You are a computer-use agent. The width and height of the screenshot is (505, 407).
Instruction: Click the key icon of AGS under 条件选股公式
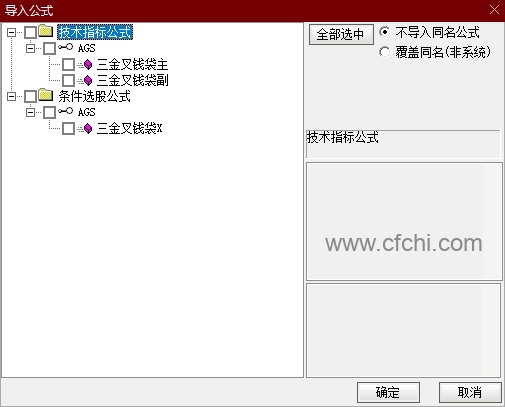(65, 111)
